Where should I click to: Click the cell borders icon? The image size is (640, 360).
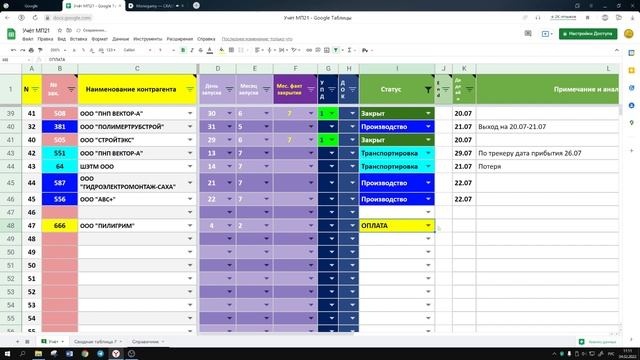(231, 50)
